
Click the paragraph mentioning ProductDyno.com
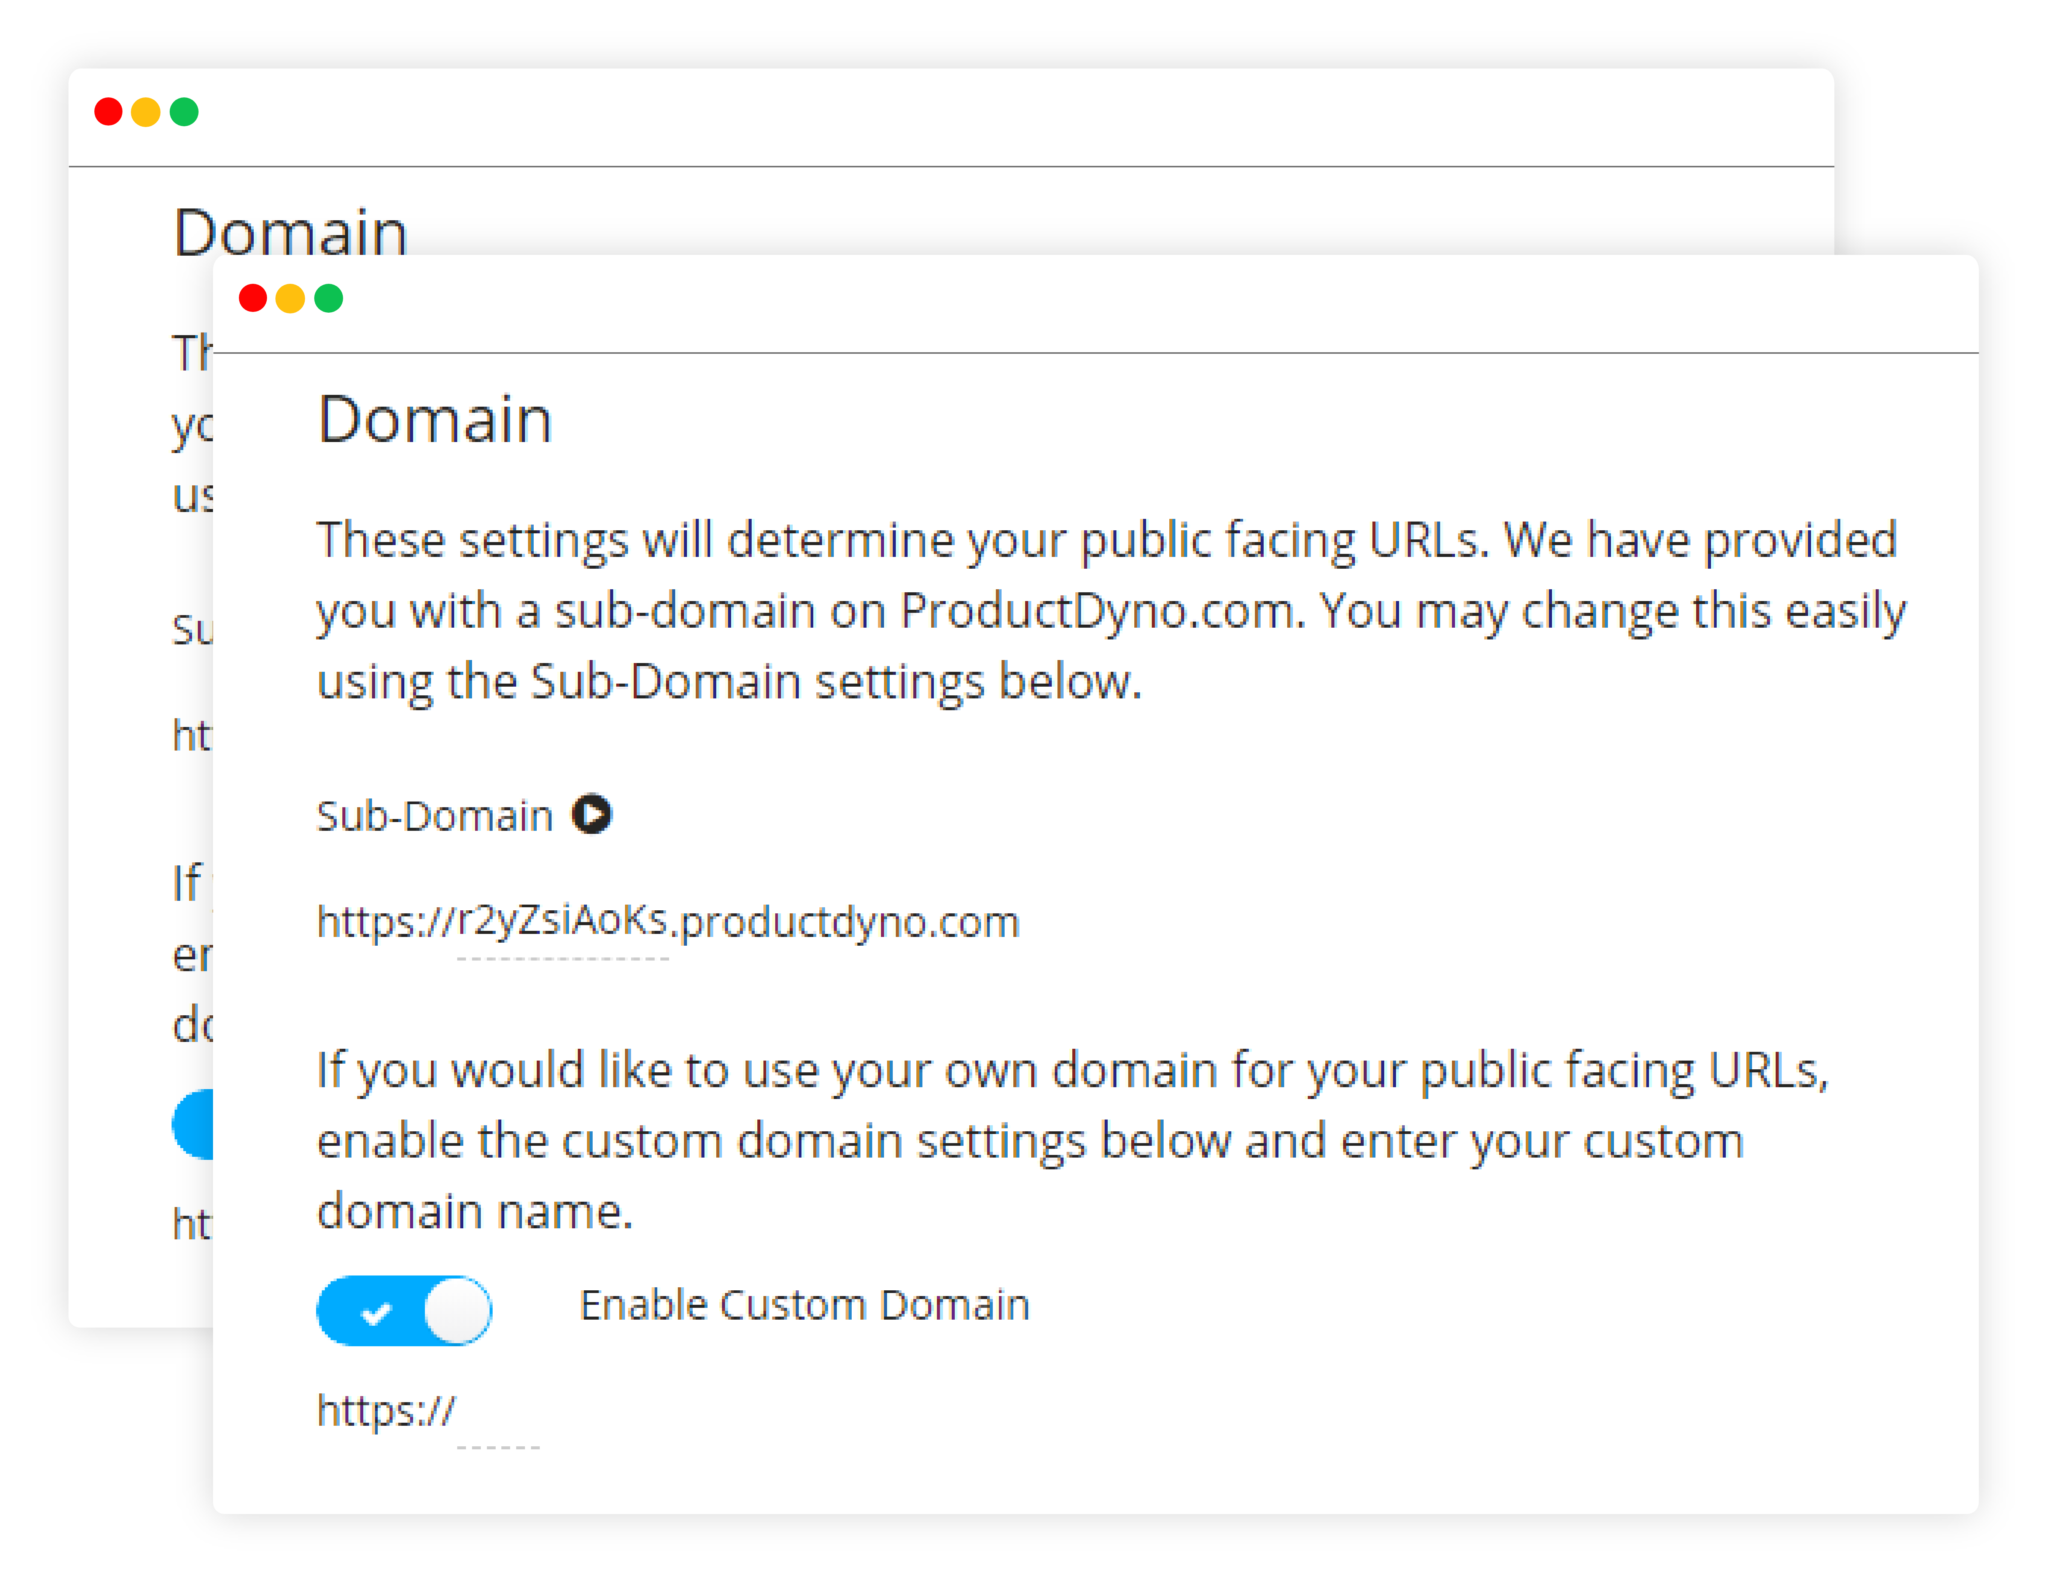click(x=1110, y=610)
